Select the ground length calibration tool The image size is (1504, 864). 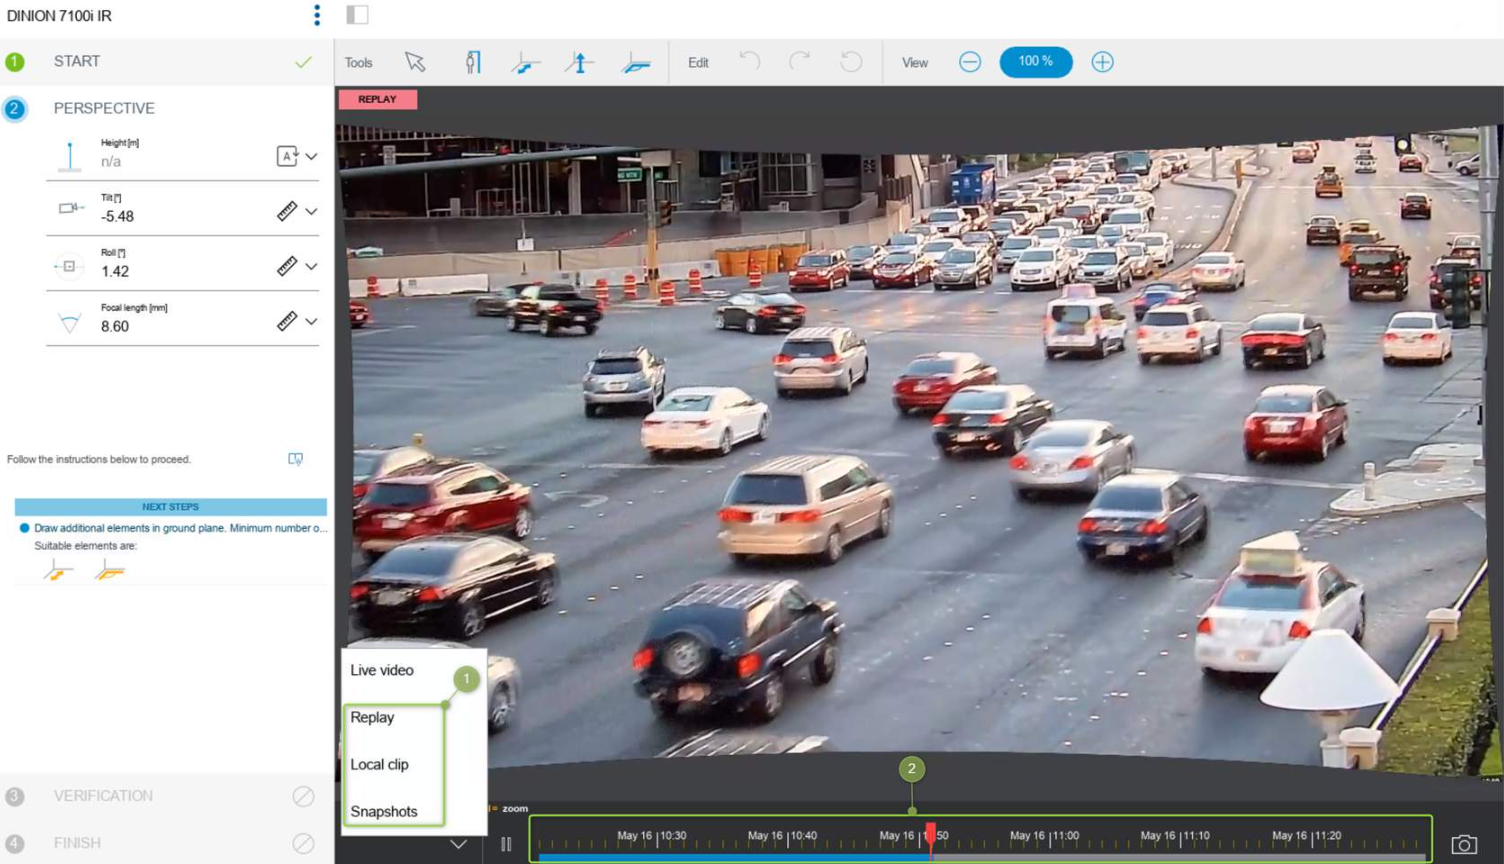tap(525, 63)
